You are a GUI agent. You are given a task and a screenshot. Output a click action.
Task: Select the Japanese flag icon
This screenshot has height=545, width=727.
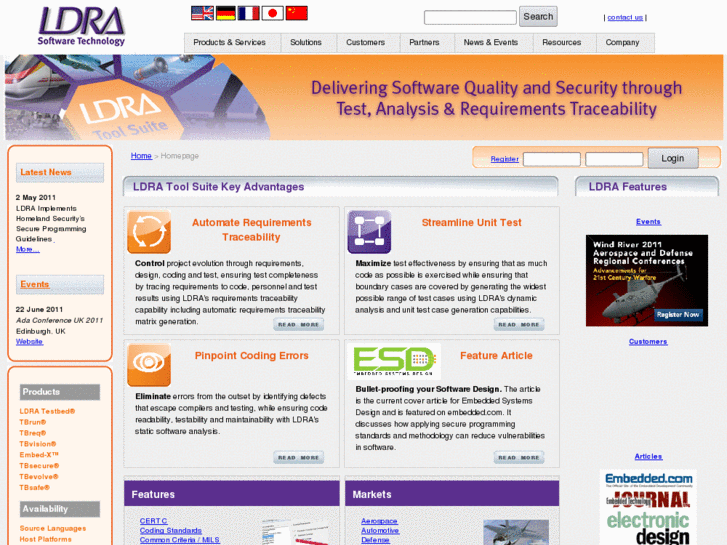pyautogui.click(x=273, y=13)
